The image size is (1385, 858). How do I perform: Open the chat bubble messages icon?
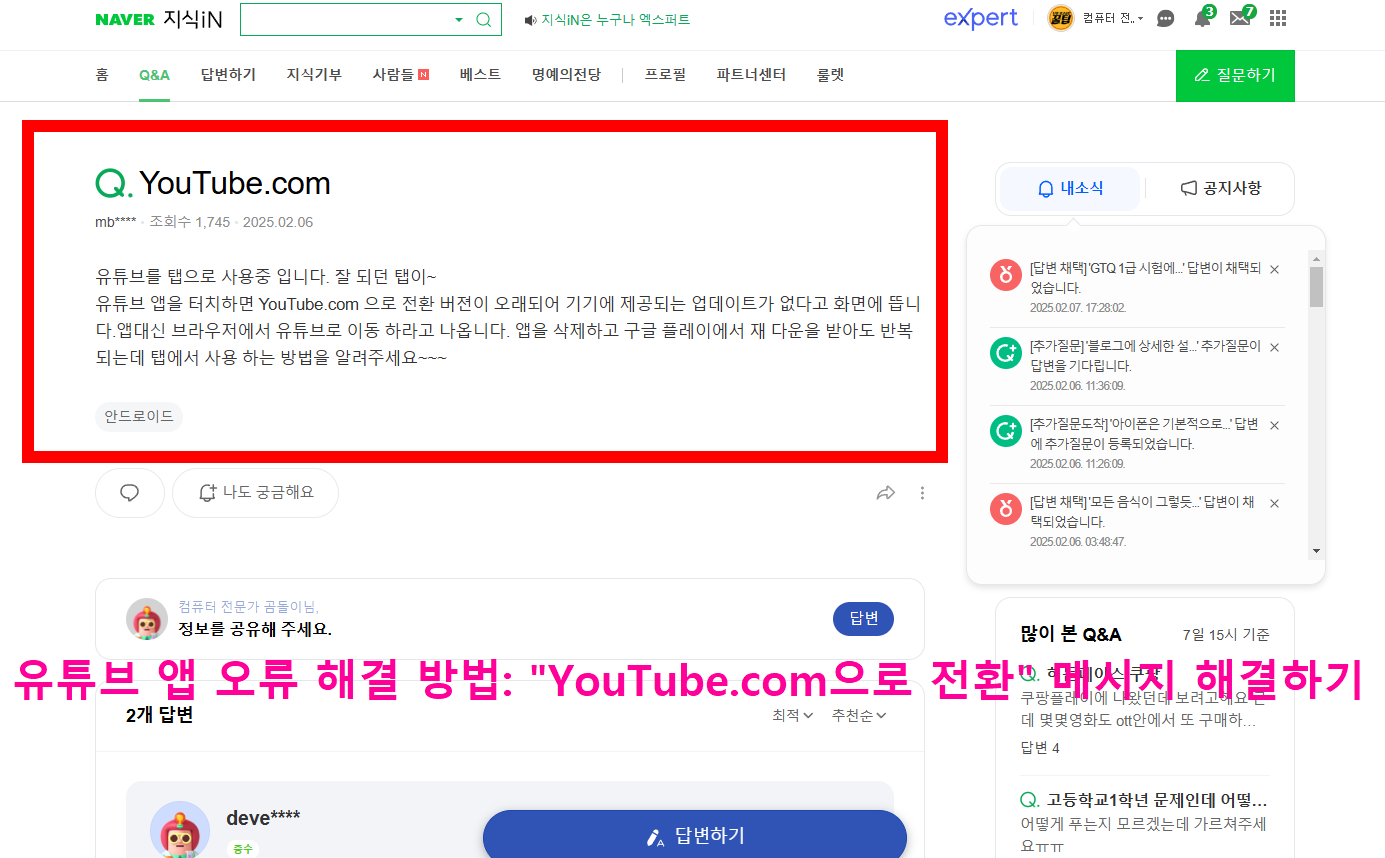pos(1165,19)
